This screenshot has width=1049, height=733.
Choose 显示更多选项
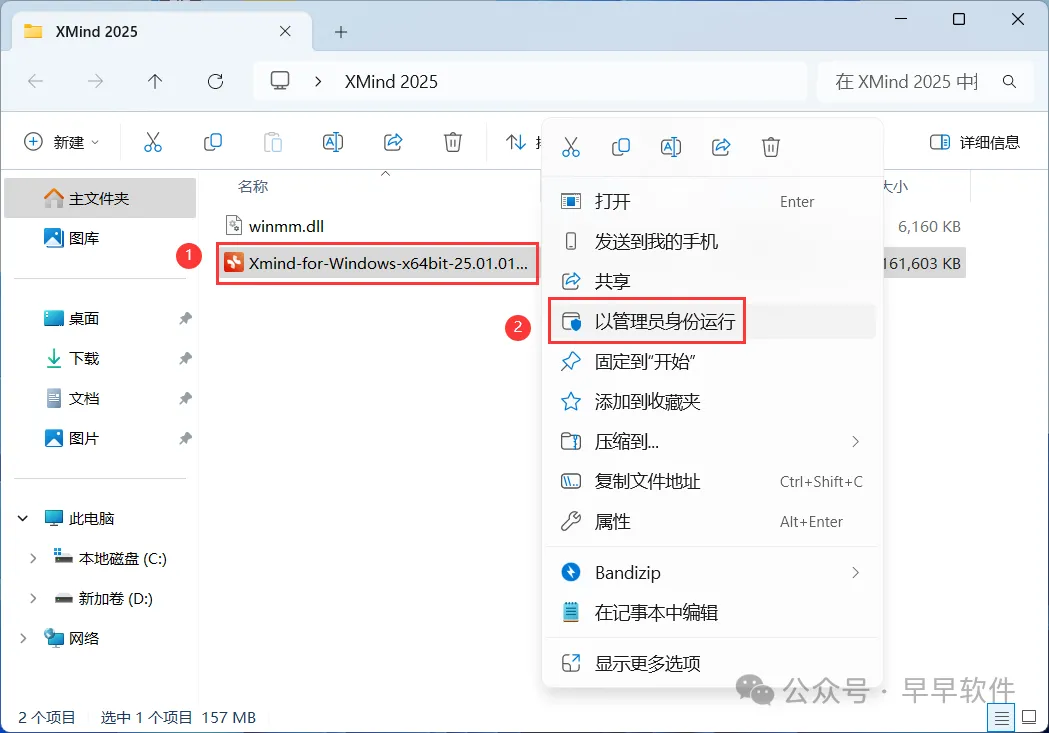(x=712, y=663)
